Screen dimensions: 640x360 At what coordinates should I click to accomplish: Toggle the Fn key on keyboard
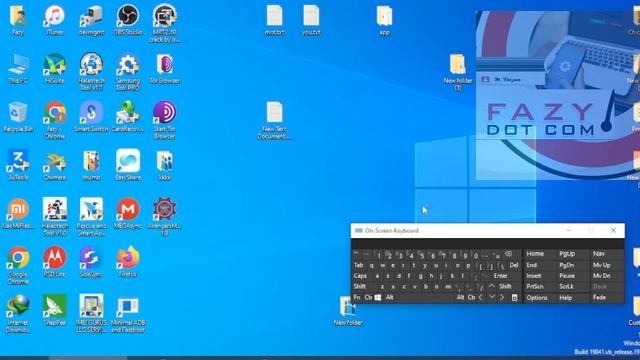point(357,297)
